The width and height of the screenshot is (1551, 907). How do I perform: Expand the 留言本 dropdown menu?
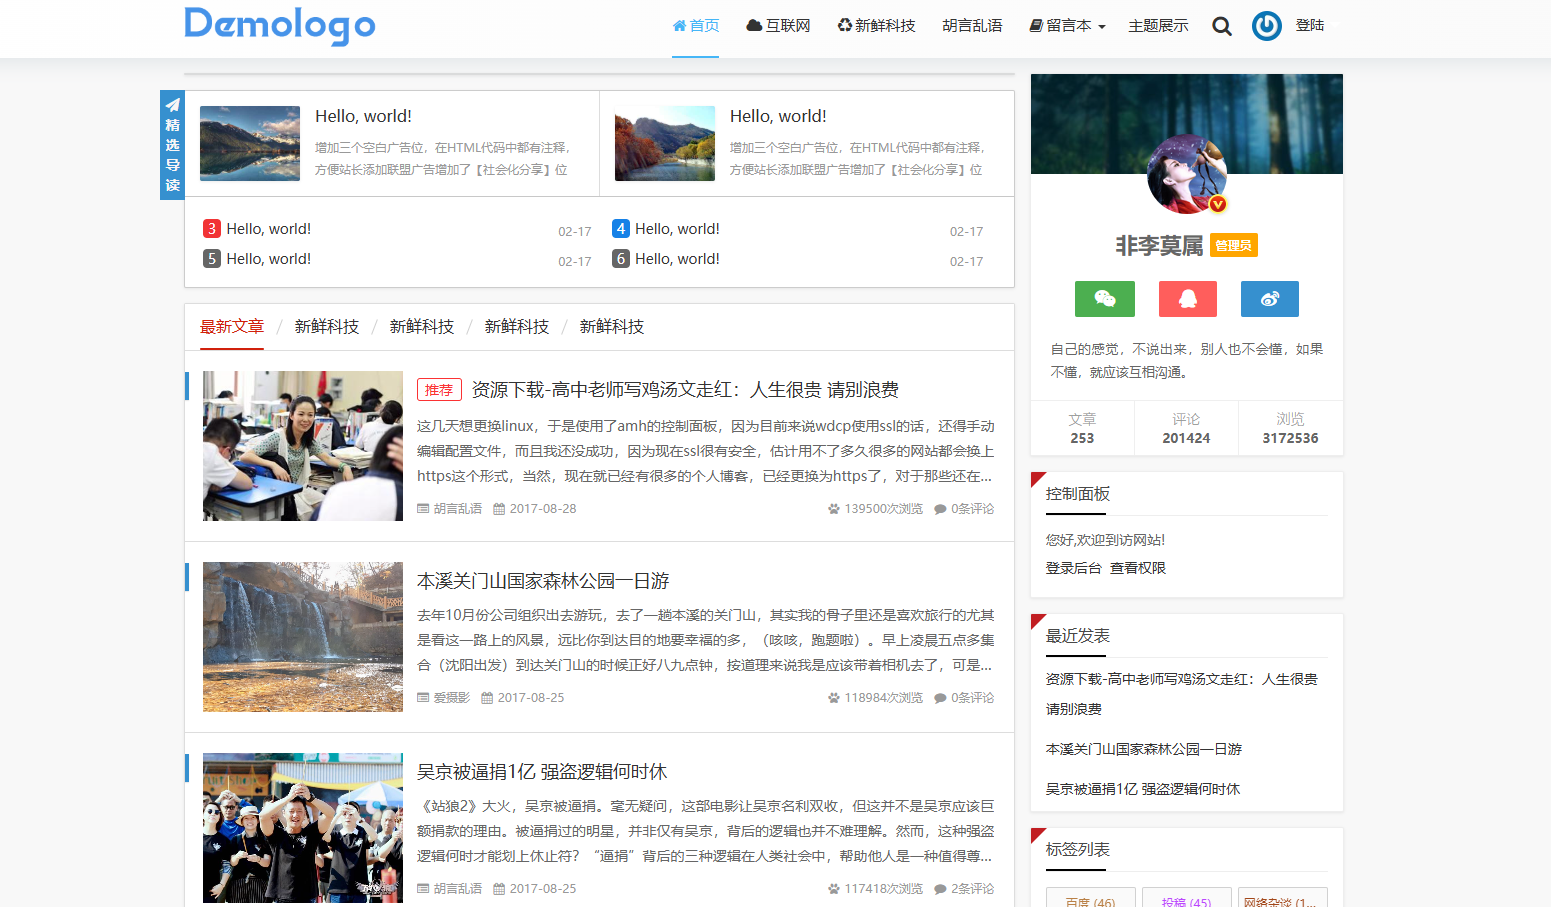point(1067,26)
